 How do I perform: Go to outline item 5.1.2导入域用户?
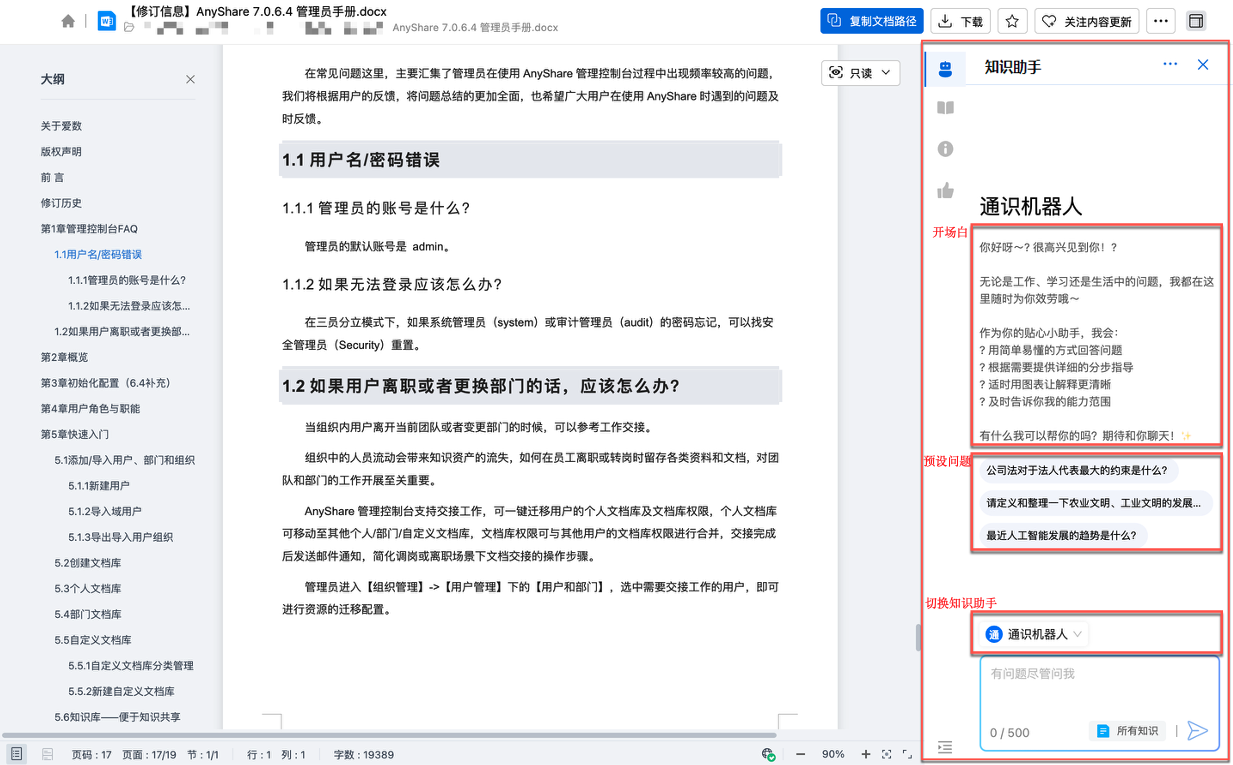pos(105,511)
